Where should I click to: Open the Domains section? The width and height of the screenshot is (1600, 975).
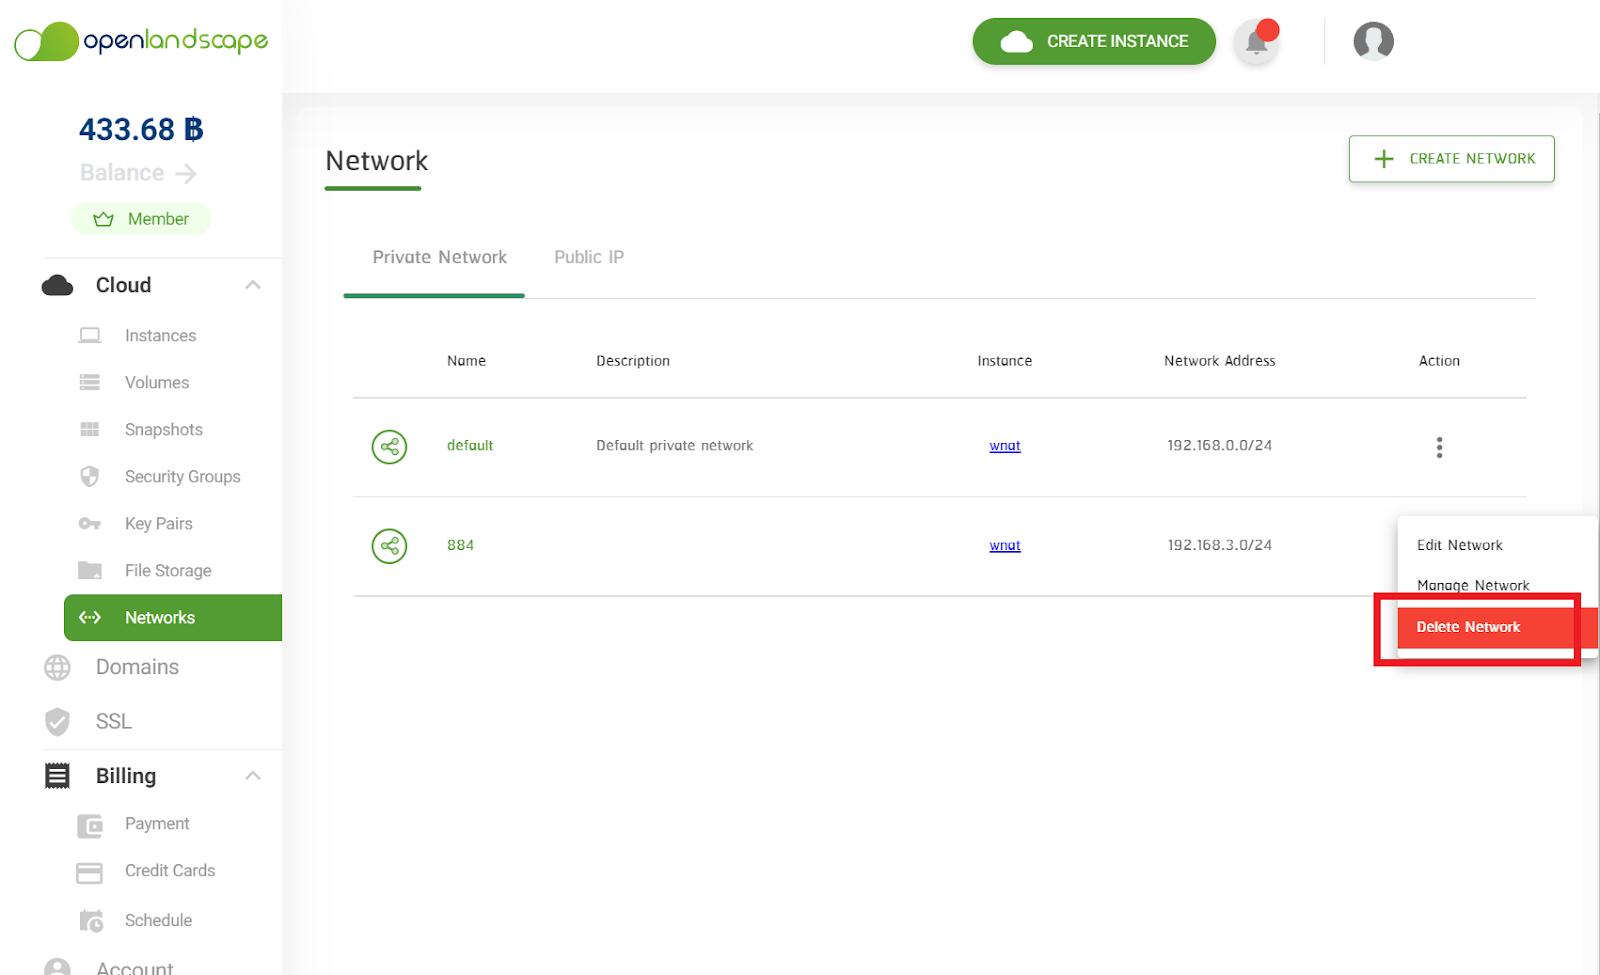pos(137,668)
